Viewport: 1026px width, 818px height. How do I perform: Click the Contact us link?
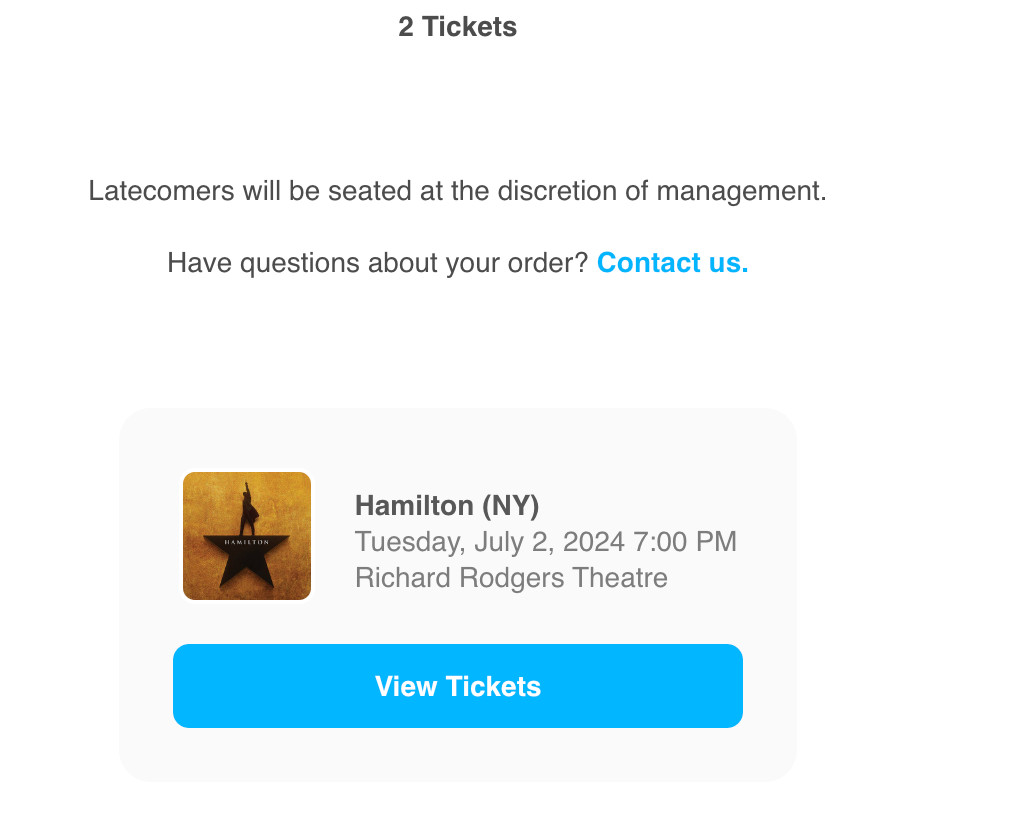click(672, 262)
